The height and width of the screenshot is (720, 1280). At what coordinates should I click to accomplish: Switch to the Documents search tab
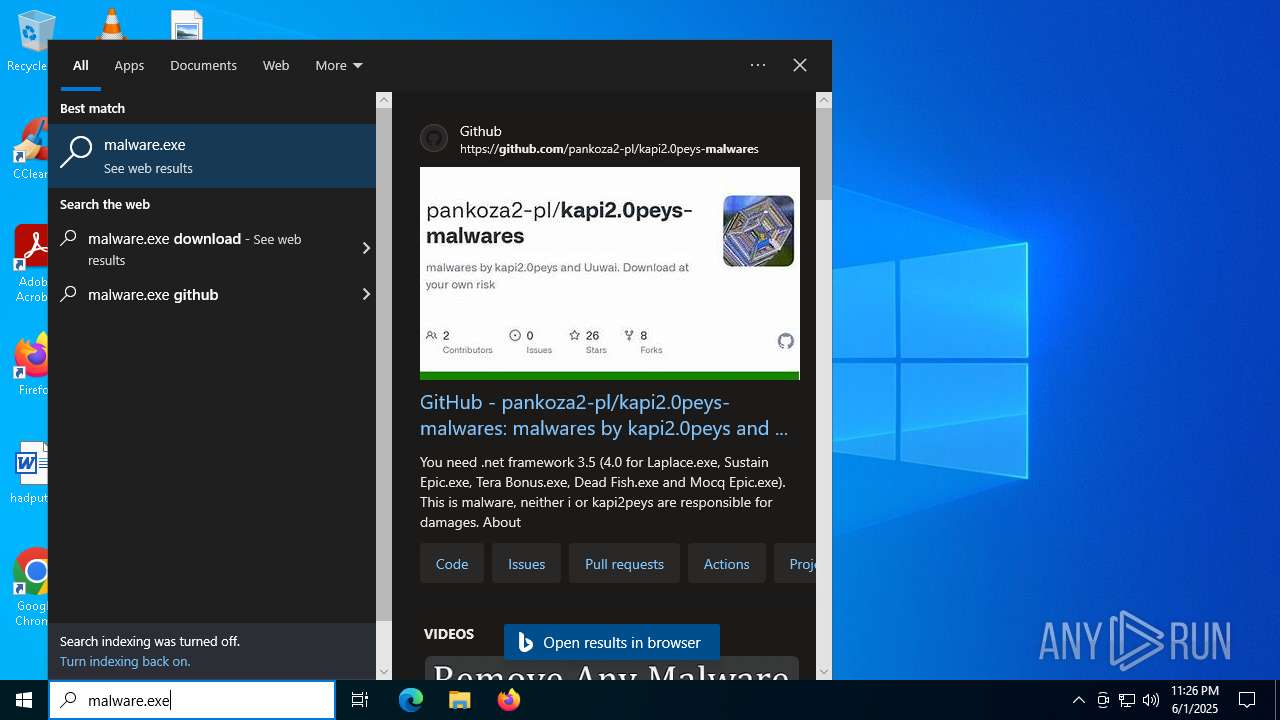[x=203, y=65]
